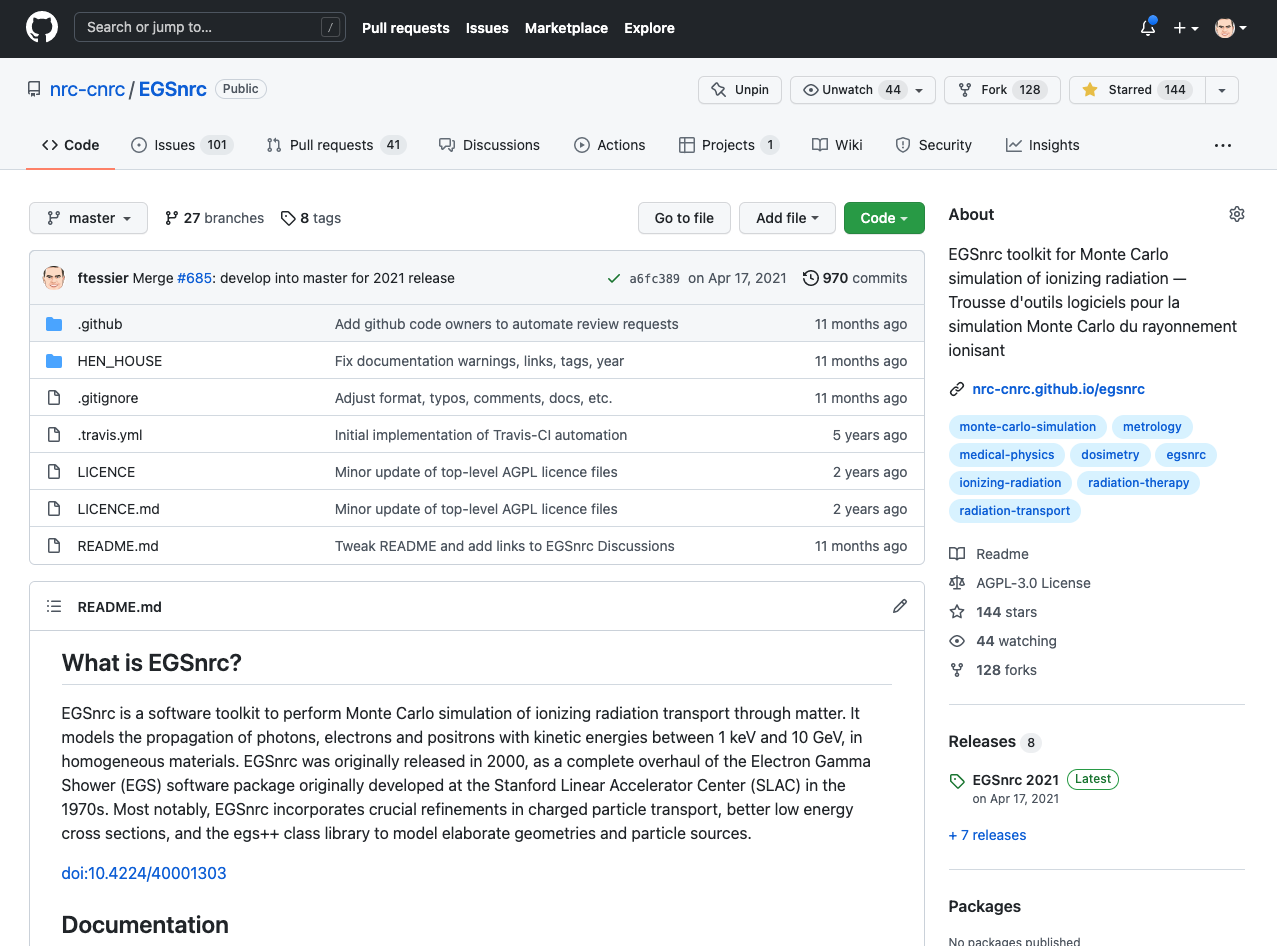Image resolution: width=1277 pixels, height=946 pixels.
Task: Select the metrology topic tag
Action: [x=1152, y=427]
